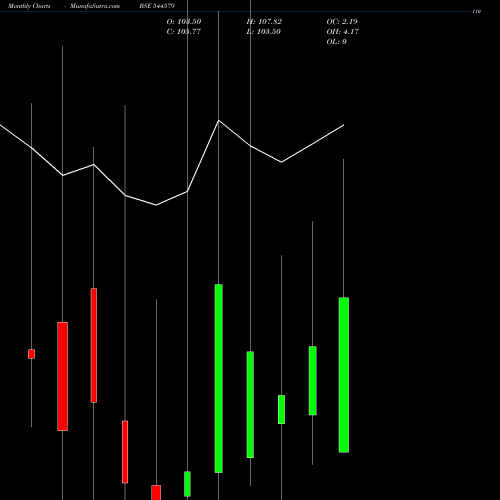Select the first small green candle body

click(x=187, y=484)
